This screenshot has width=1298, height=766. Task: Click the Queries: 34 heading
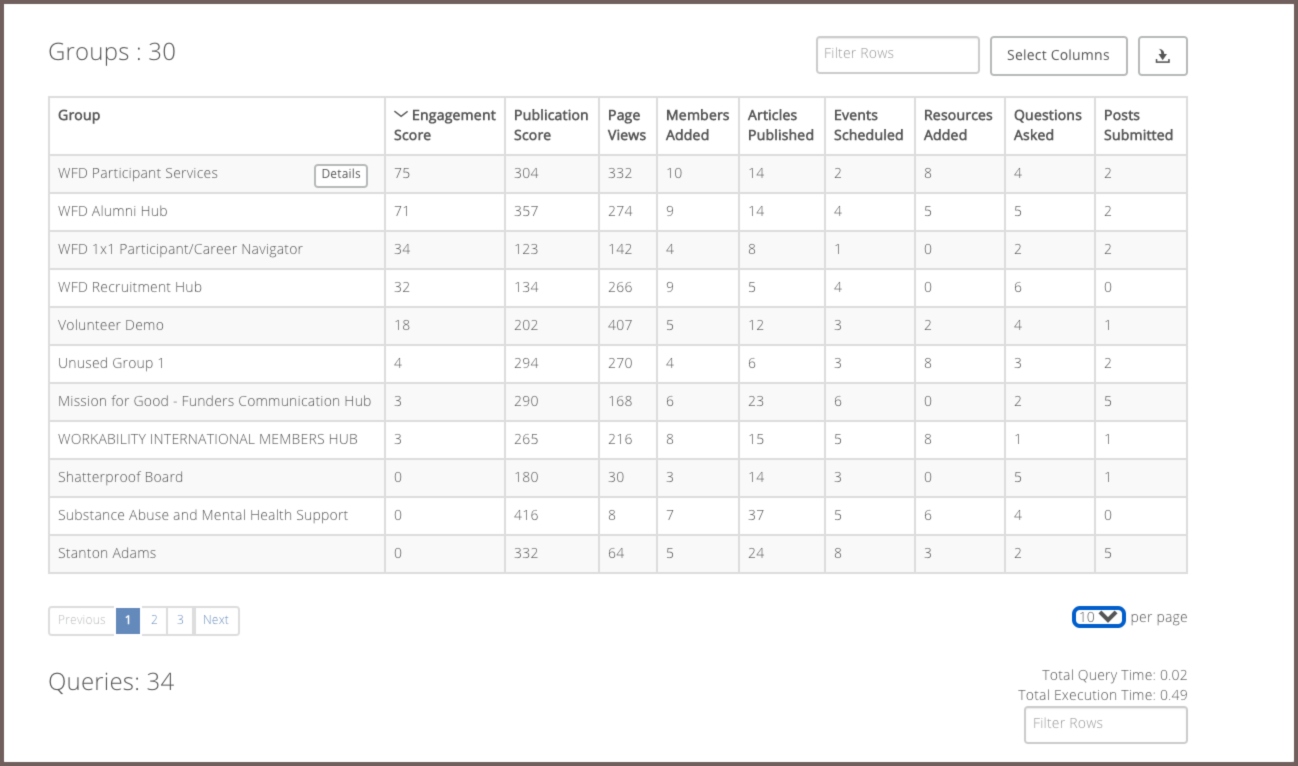coord(111,682)
